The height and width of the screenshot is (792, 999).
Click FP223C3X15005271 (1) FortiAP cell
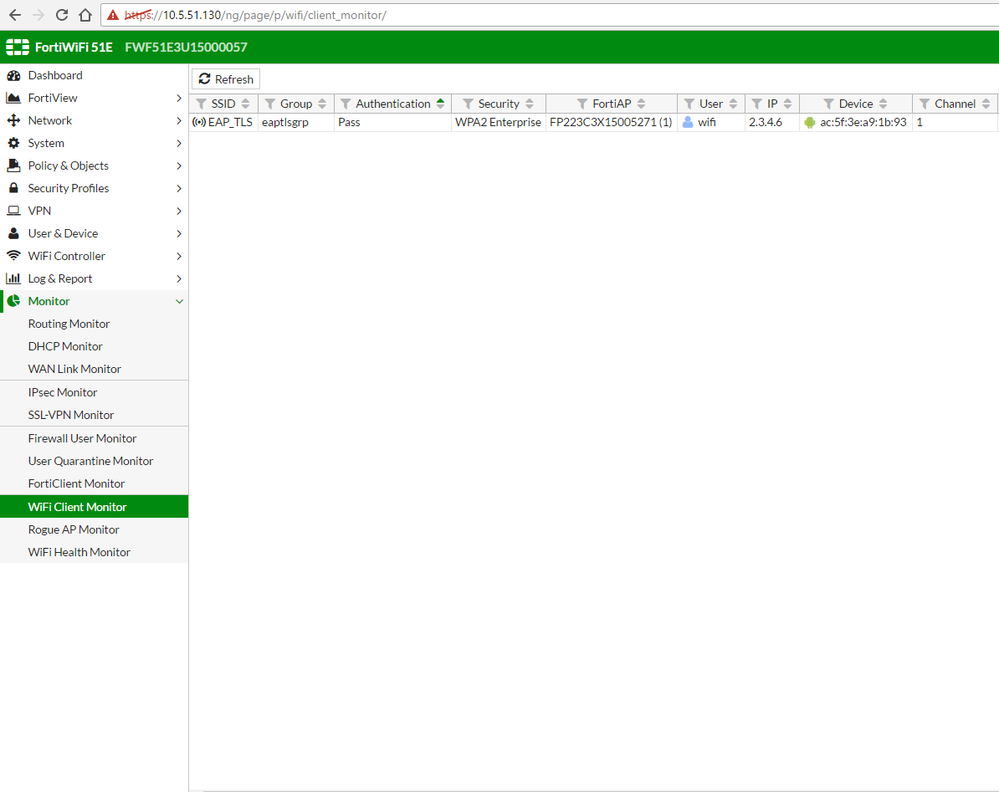pos(611,122)
